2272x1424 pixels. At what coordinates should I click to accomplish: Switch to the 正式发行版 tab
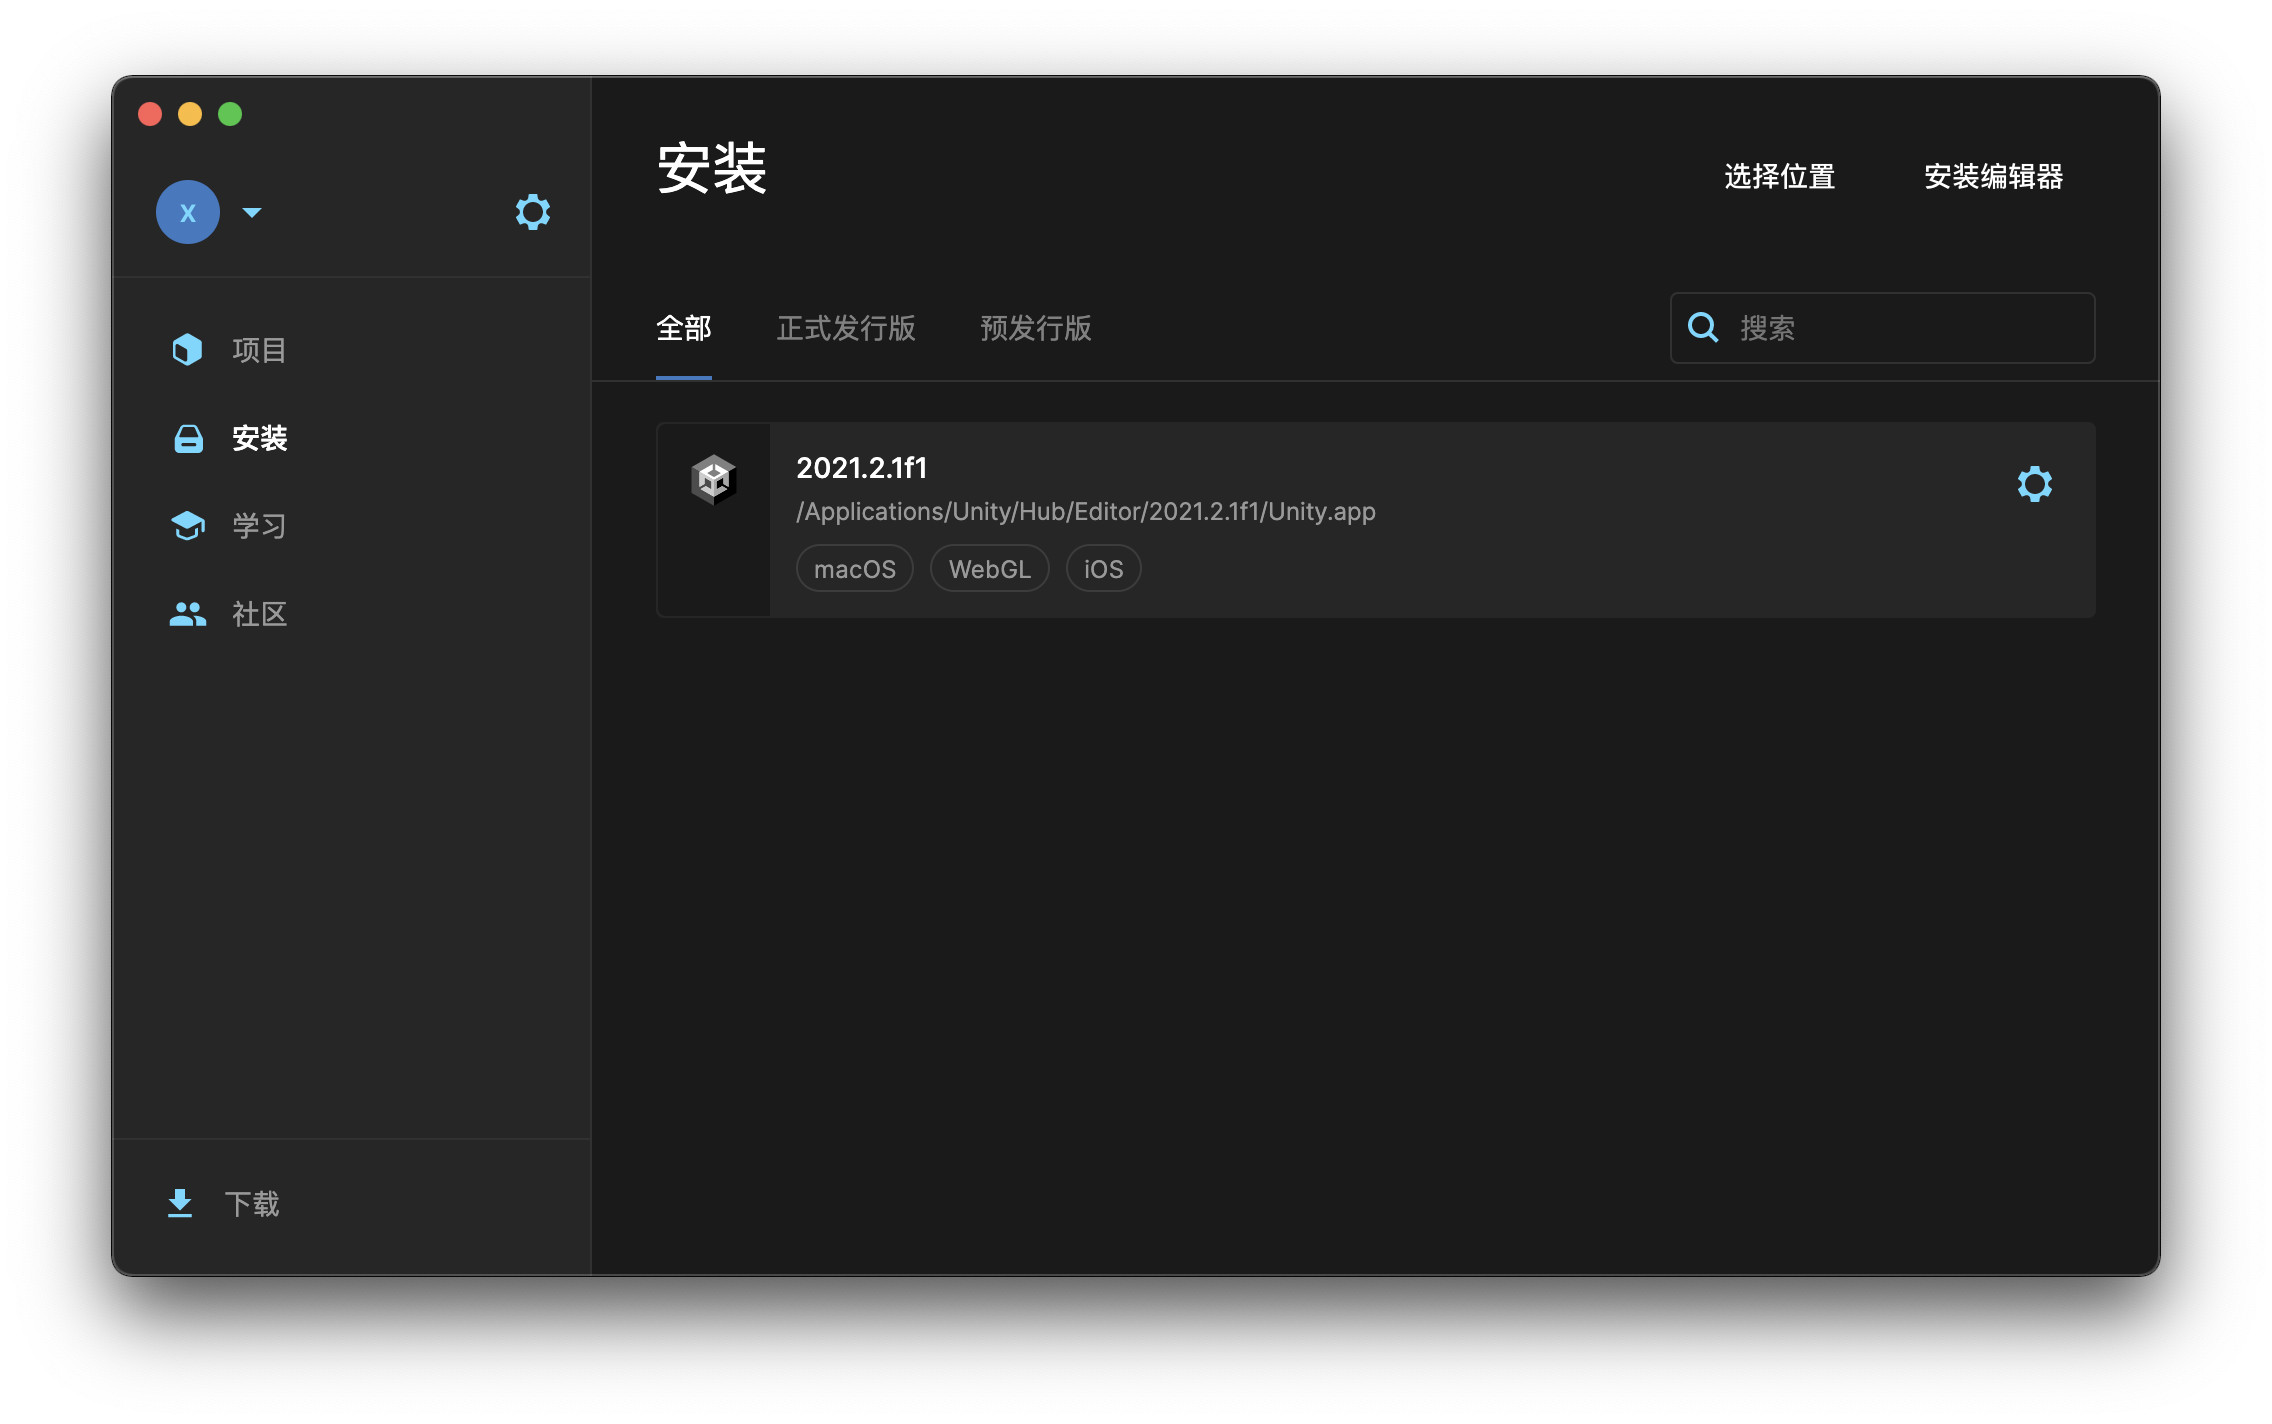click(x=846, y=328)
